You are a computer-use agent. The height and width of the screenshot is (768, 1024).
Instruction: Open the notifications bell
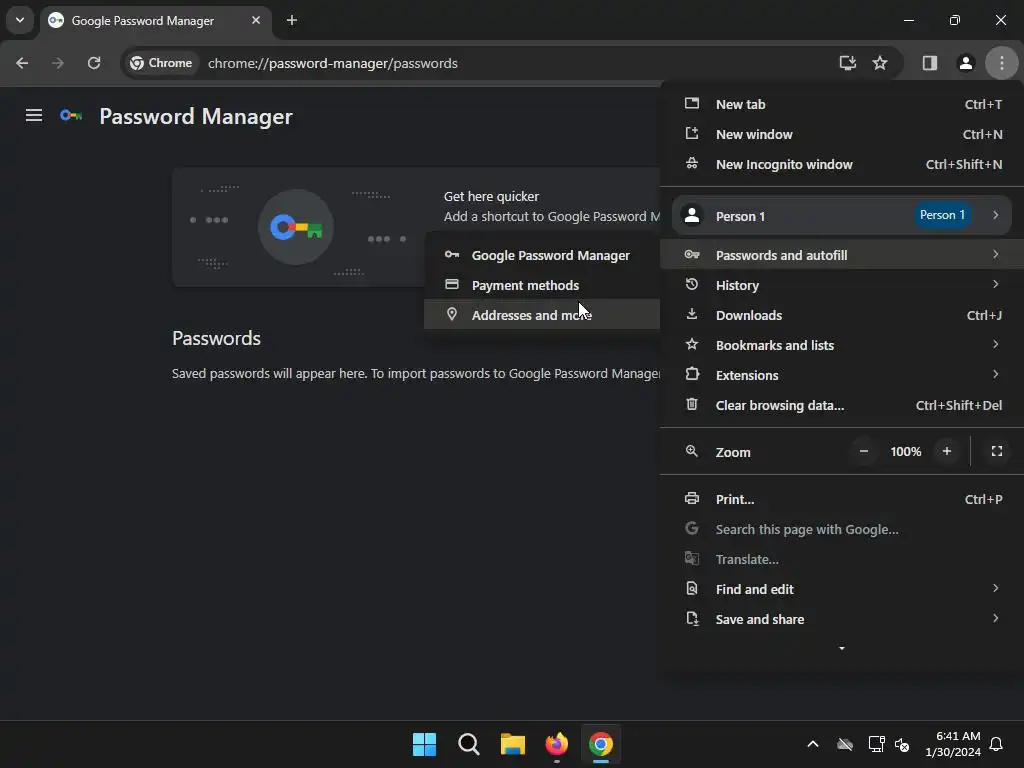tap(997, 744)
